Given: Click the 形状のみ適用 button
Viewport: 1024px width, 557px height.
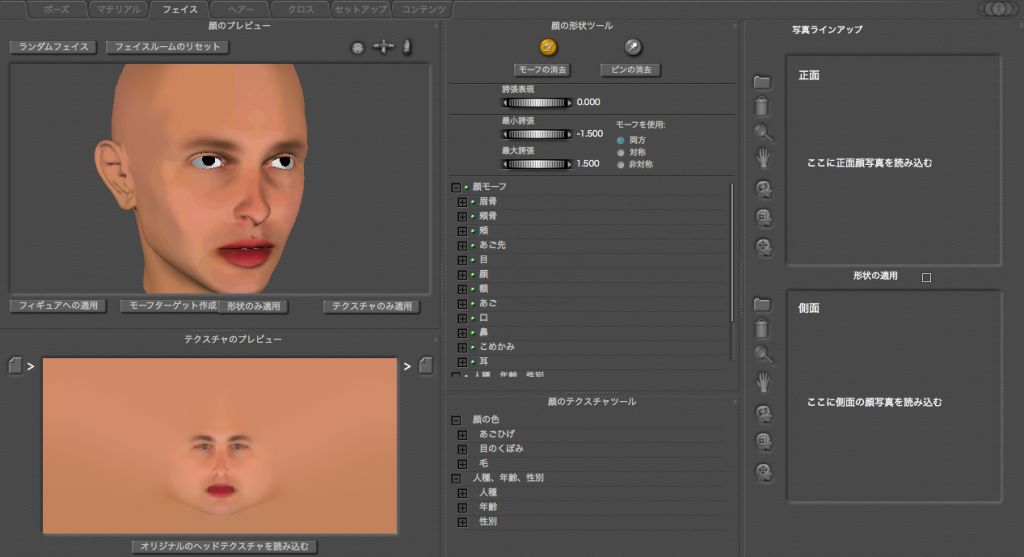Looking at the screenshot, I should click(x=253, y=306).
